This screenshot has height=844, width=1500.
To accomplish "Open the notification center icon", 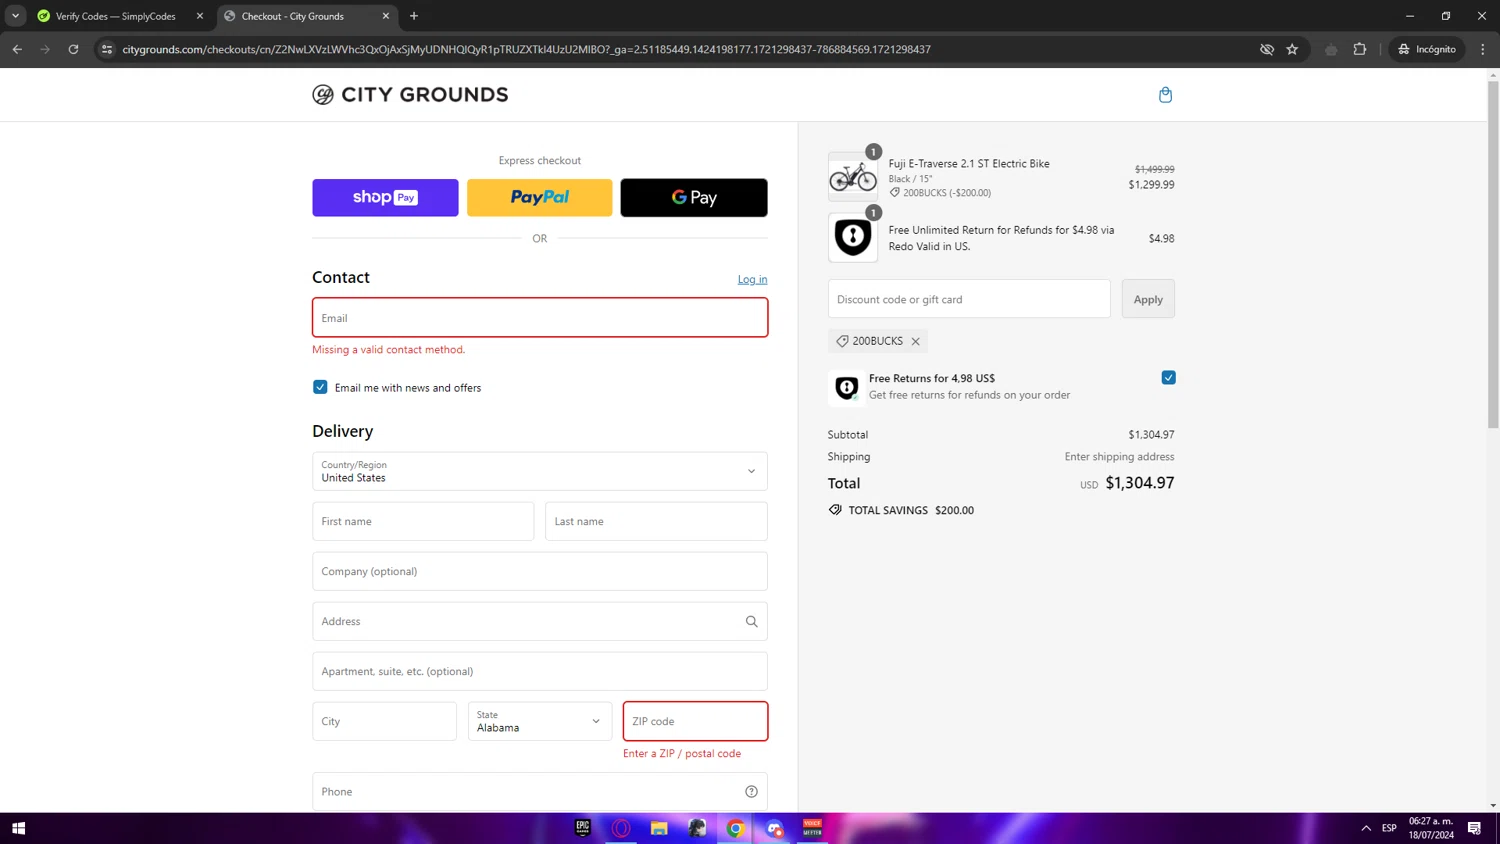I will click(x=1474, y=828).
